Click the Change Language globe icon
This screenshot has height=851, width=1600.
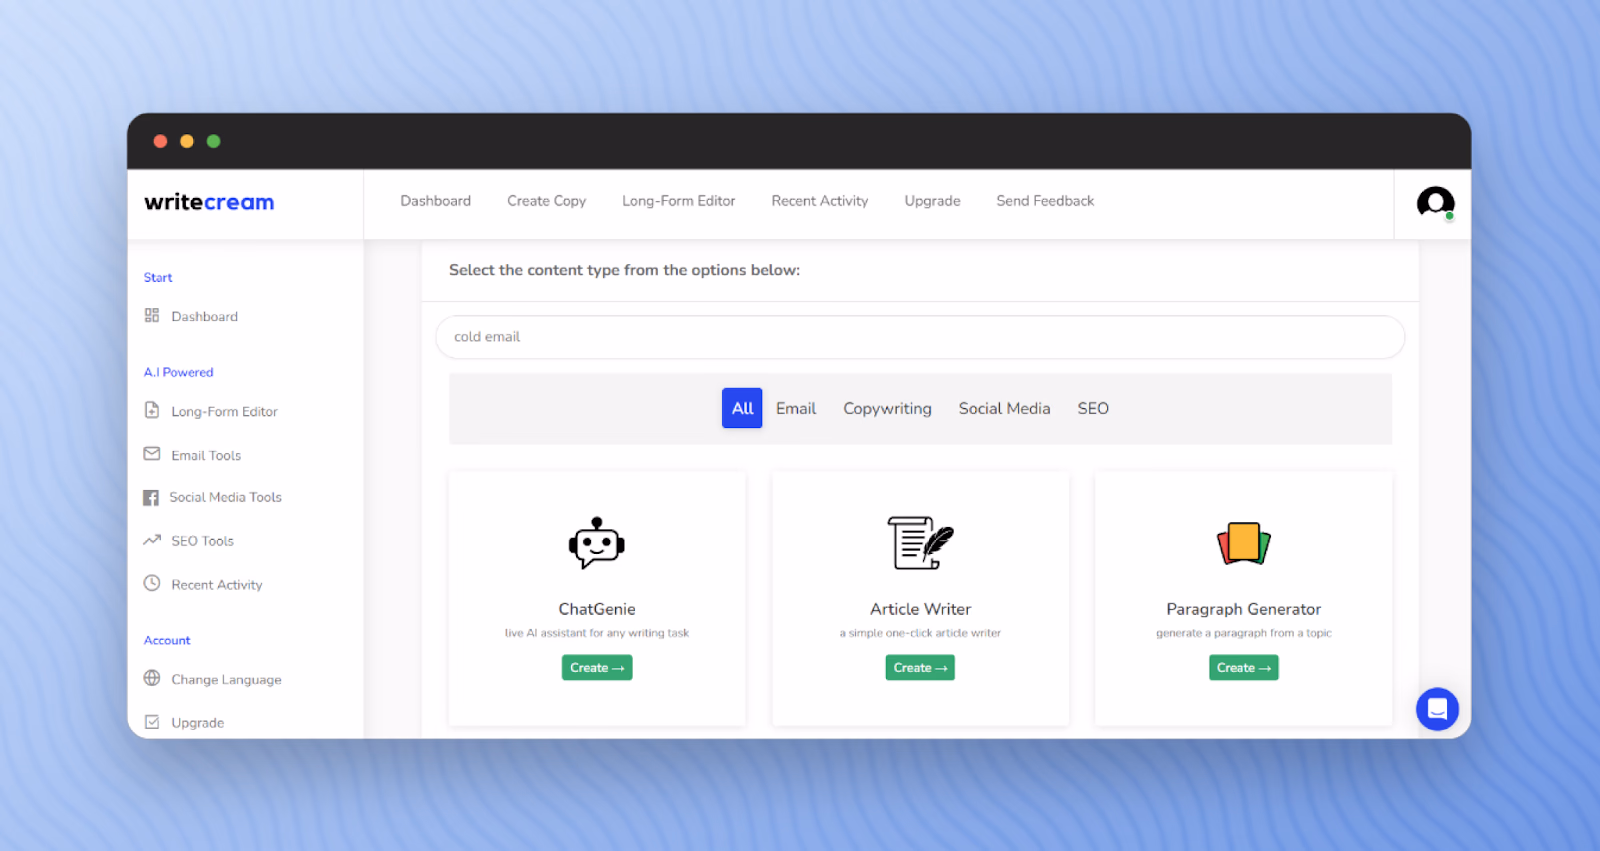(x=152, y=678)
